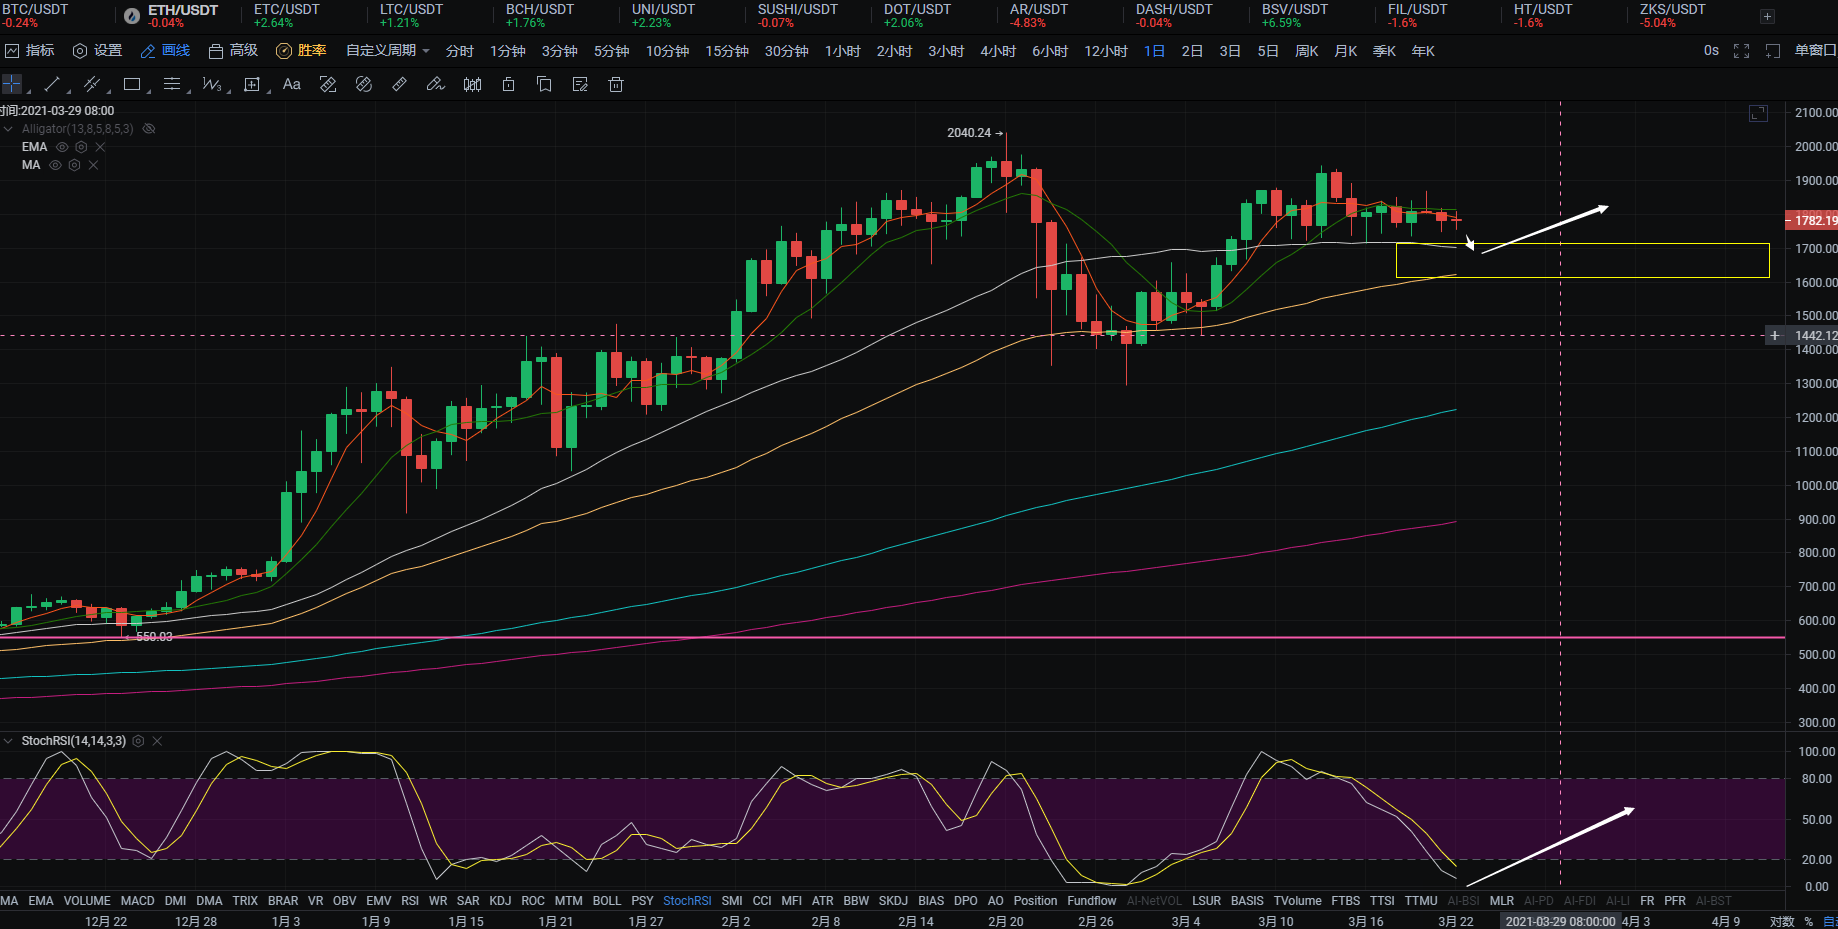Expand crosshair tool submenu arrow
The width and height of the screenshot is (1838, 929).
click(28, 93)
